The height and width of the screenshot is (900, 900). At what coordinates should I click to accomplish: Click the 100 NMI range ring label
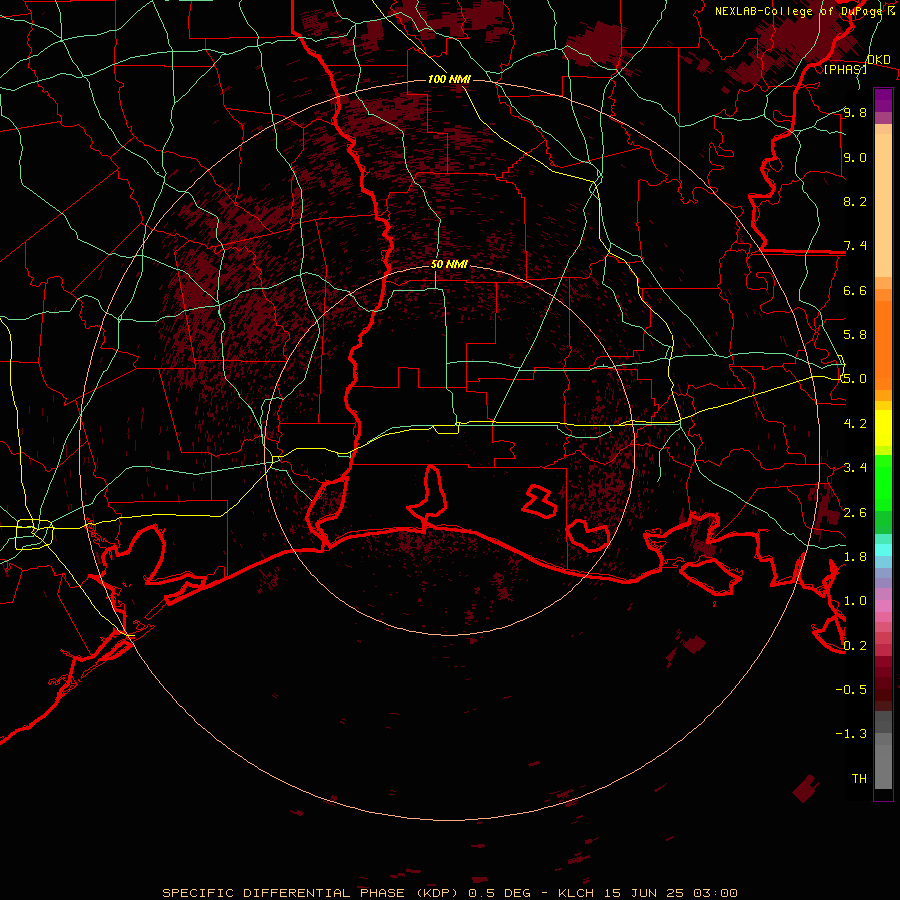click(449, 79)
